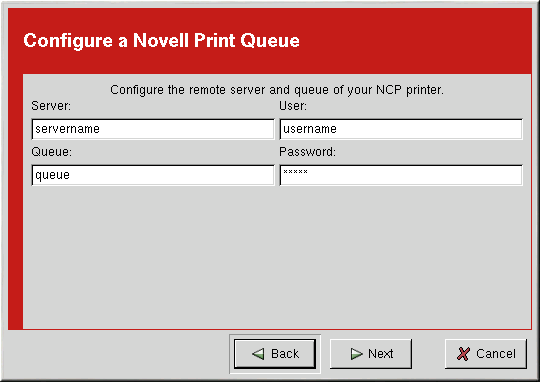Viewport: 540px width, 382px height.
Task: Click the empty gray area below the fields
Action: click(277, 257)
